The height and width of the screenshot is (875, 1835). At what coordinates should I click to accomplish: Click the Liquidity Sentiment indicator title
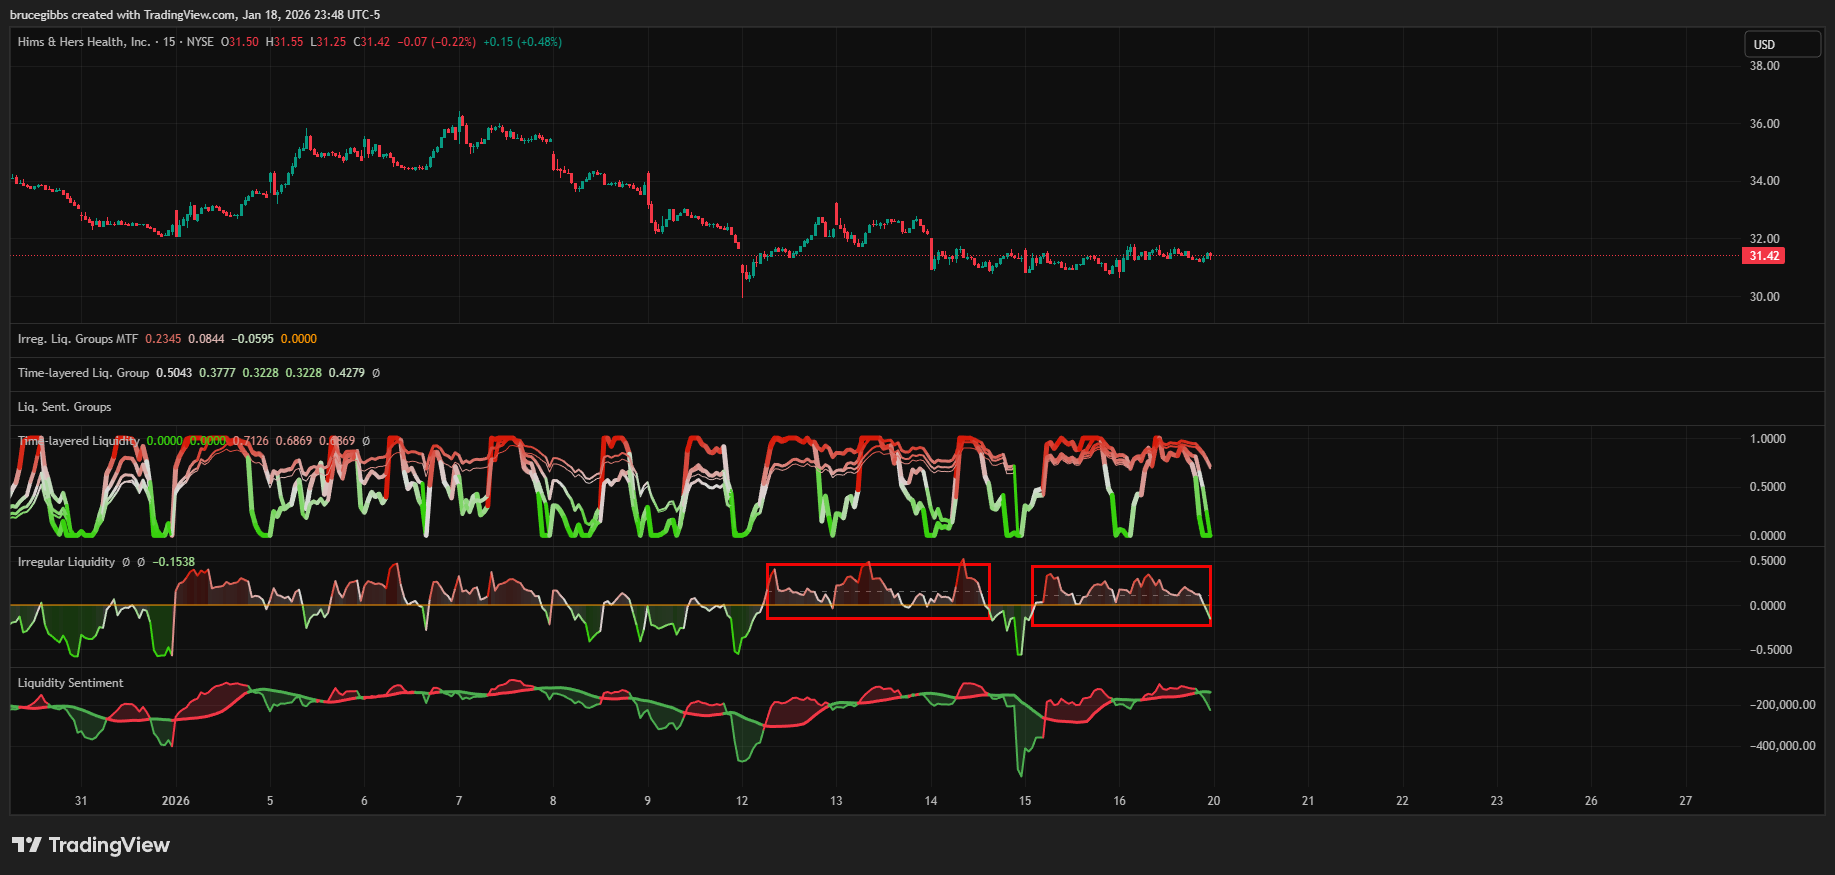pos(70,683)
